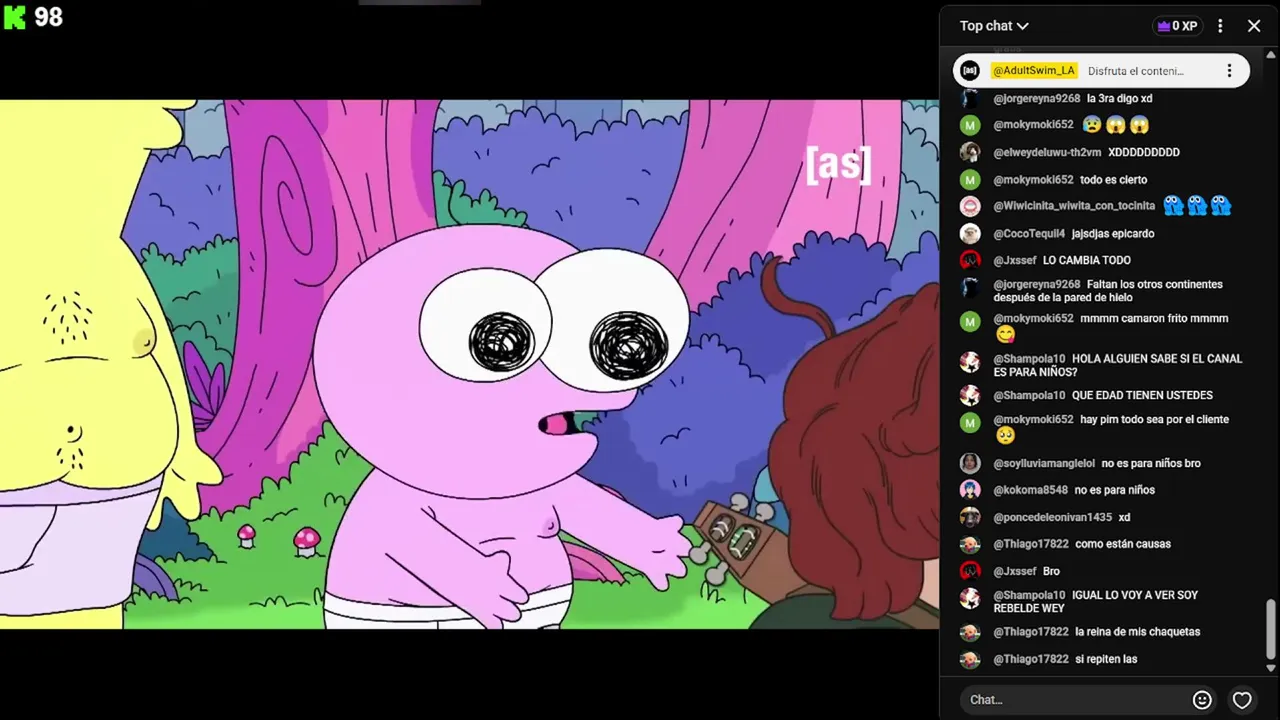The height and width of the screenshot is (720, 1280).
Task: Open the Top chat dropdown
Action: point(994,26)
